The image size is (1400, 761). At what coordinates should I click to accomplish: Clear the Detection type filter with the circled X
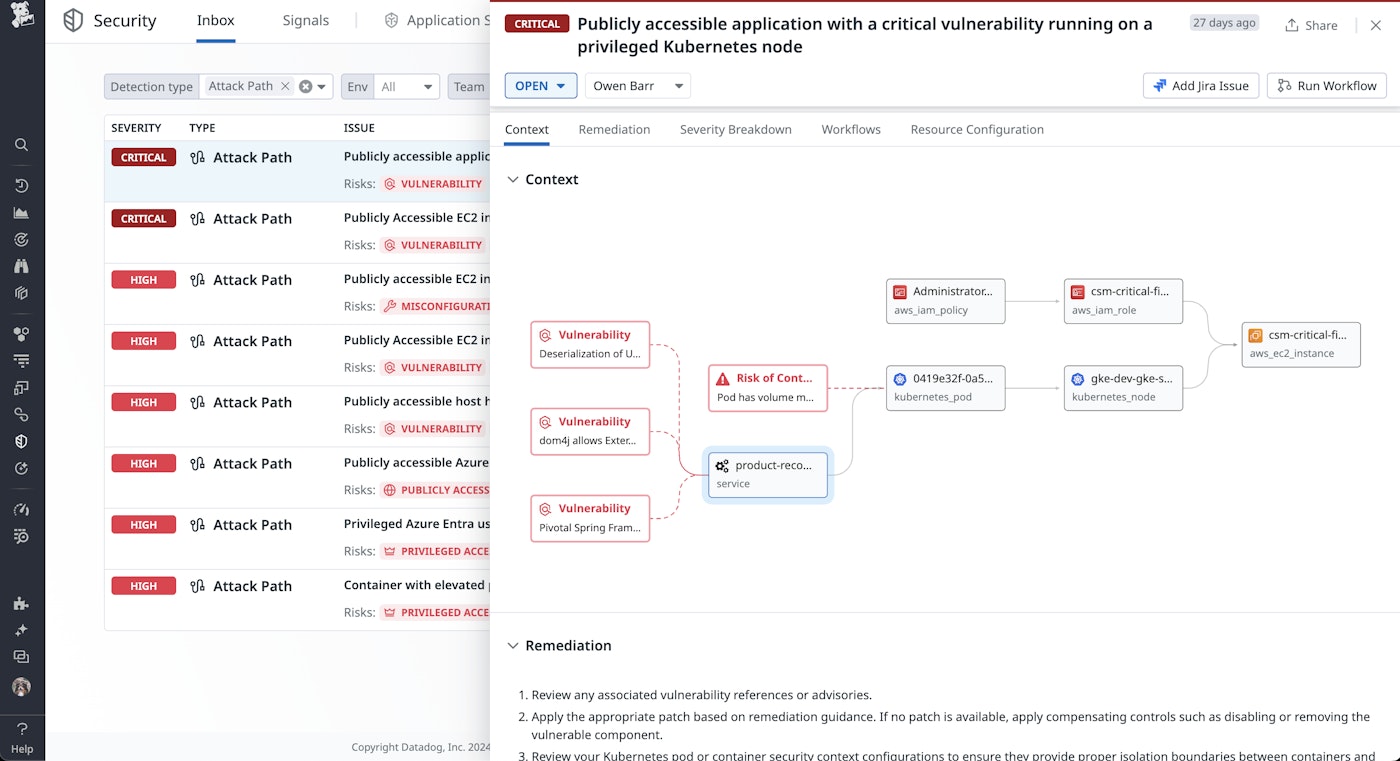(x=306, y=87)
